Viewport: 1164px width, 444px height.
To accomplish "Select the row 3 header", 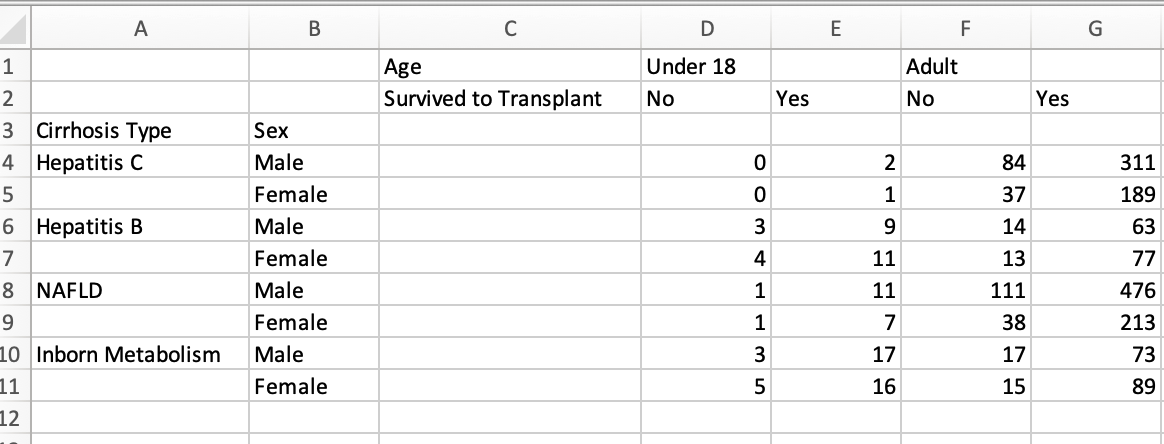I will pyautogui.click(x=13, y=131).
